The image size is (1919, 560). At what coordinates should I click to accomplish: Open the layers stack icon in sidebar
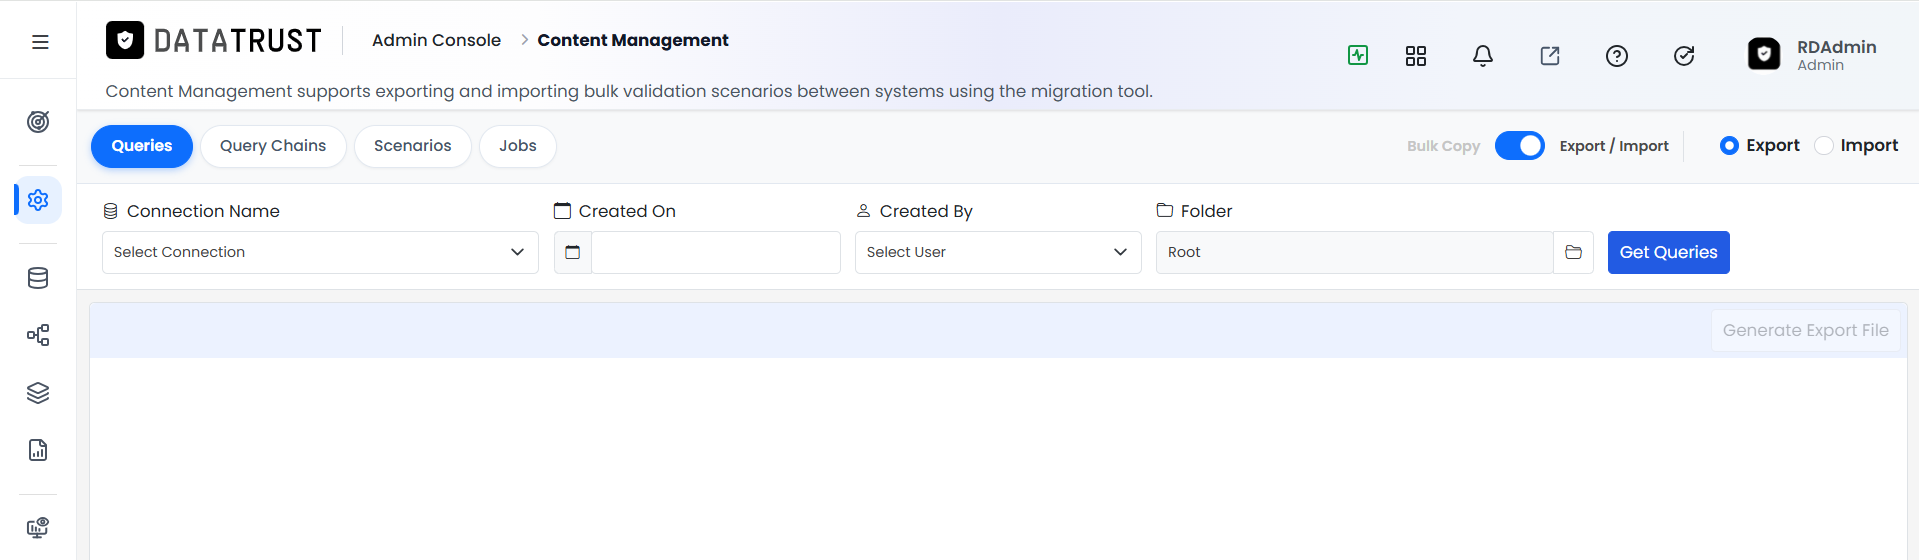pyautogui.click(x=38, y=393)
